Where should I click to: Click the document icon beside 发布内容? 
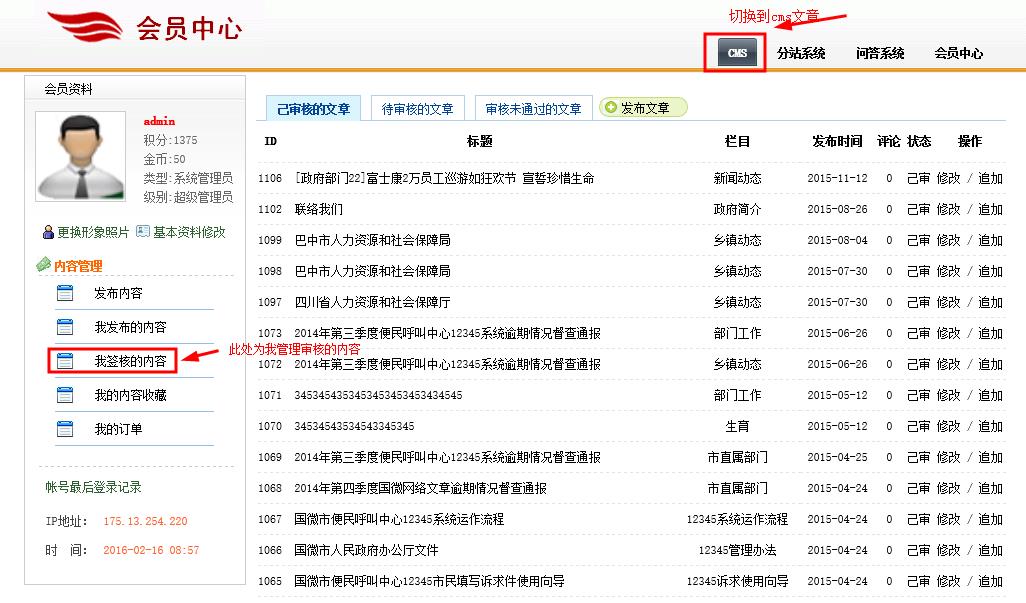(x=65, y=293)
